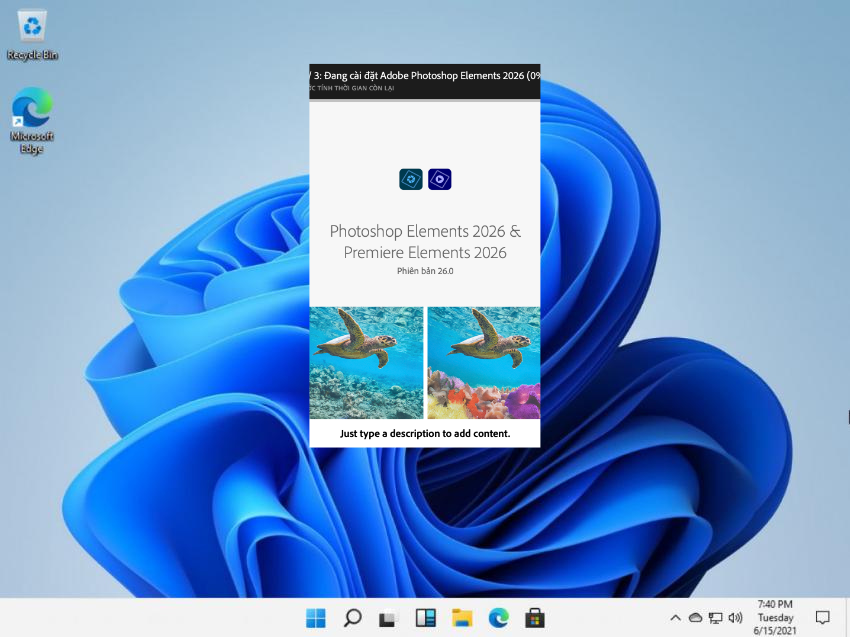Open network settings from the tray
The image size is (850, 637).
(x=715, y=618)
